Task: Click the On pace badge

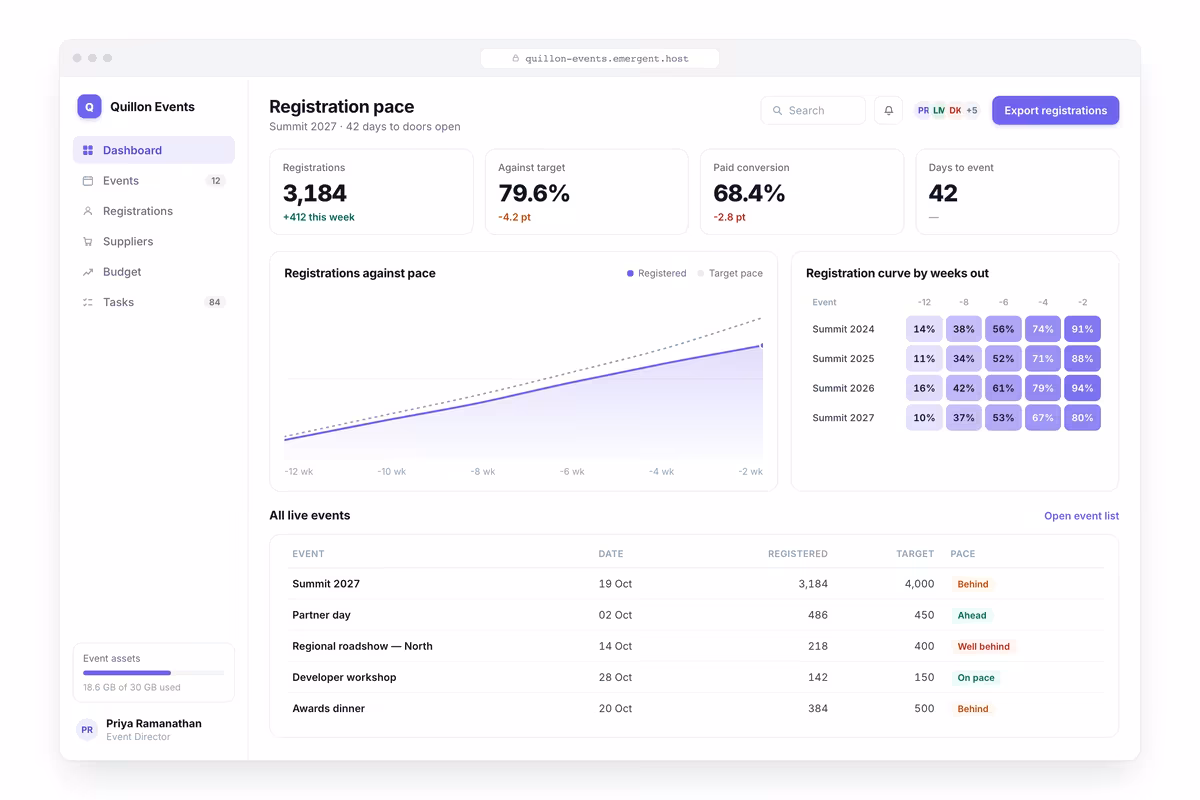Action: point(976,678)
